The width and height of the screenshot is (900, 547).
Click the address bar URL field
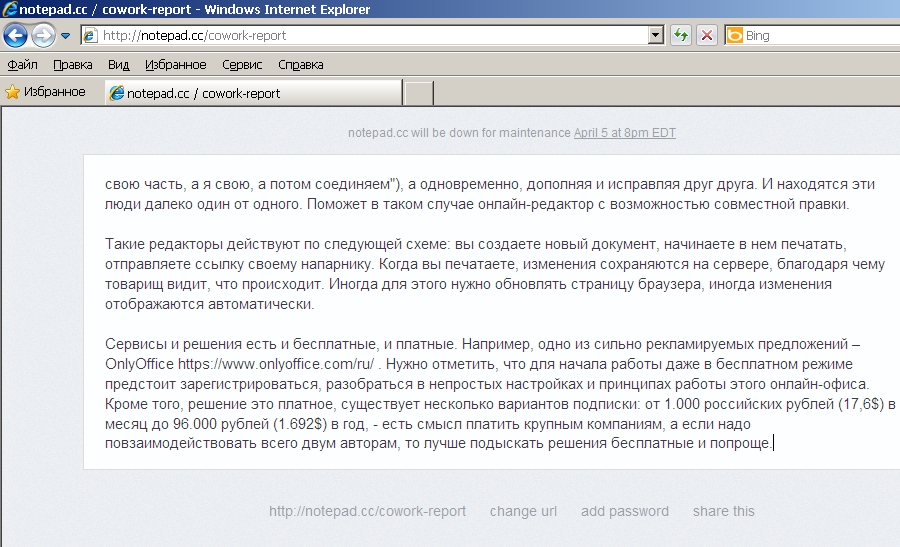(373, 36)
